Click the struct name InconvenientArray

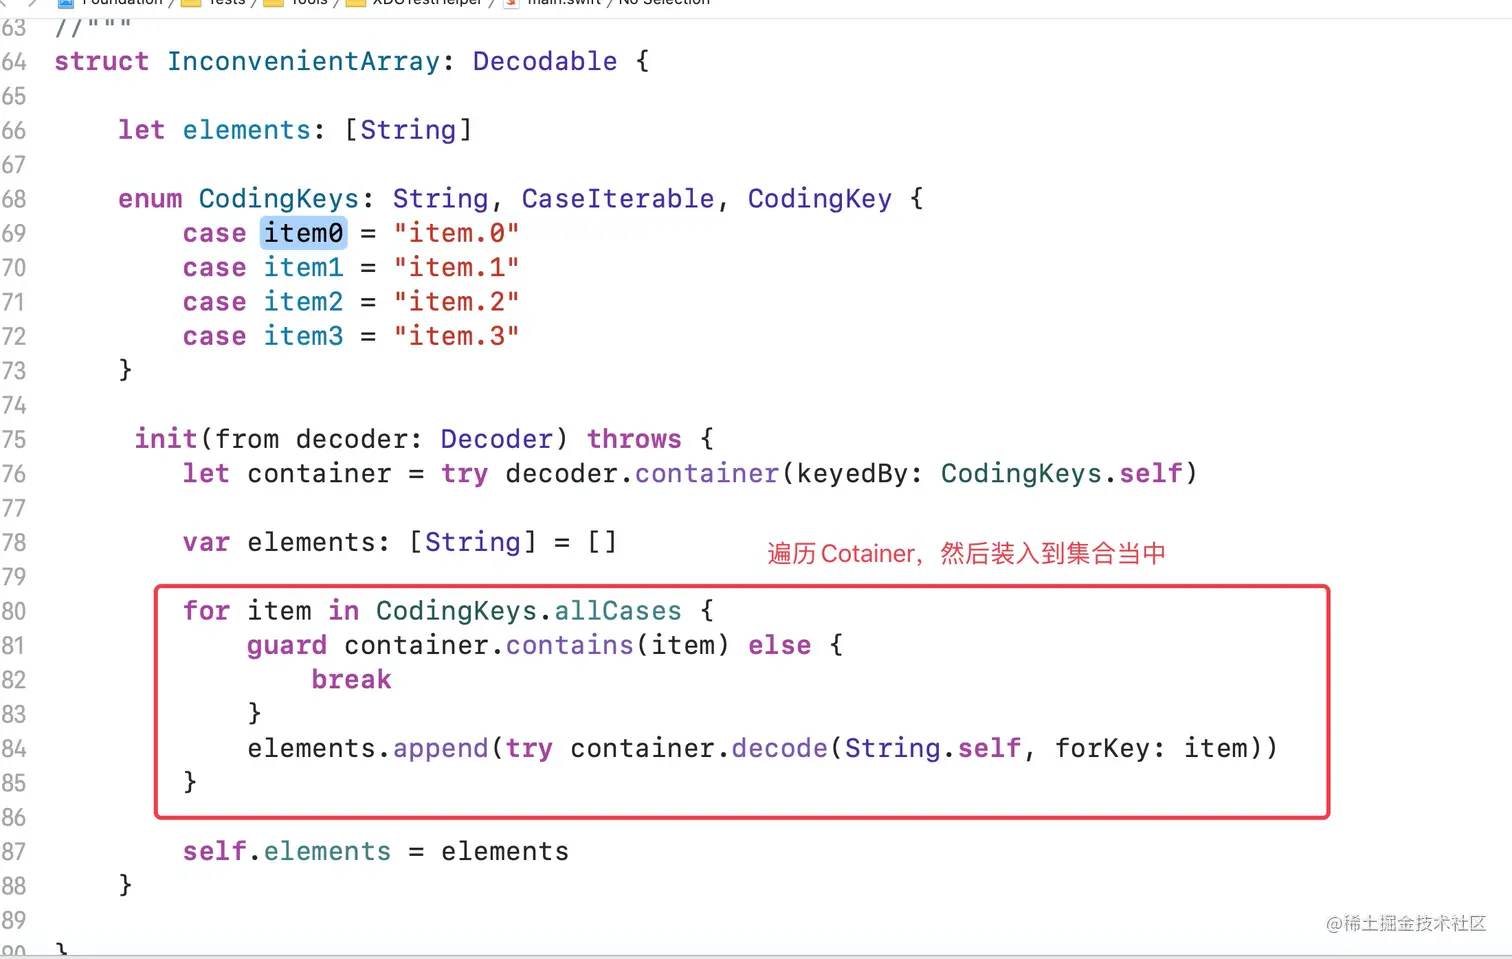coord(304,62)
